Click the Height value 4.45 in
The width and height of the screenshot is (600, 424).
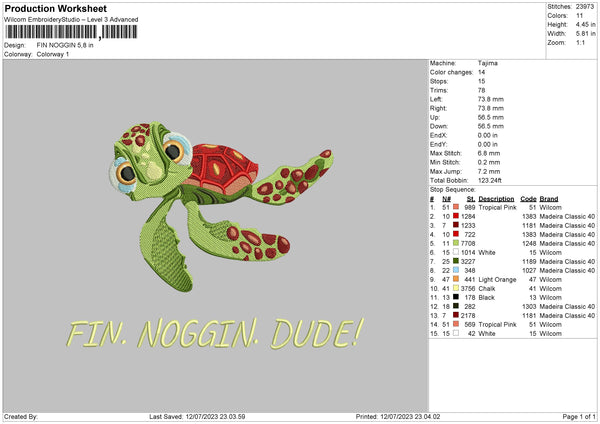[585, 24]
